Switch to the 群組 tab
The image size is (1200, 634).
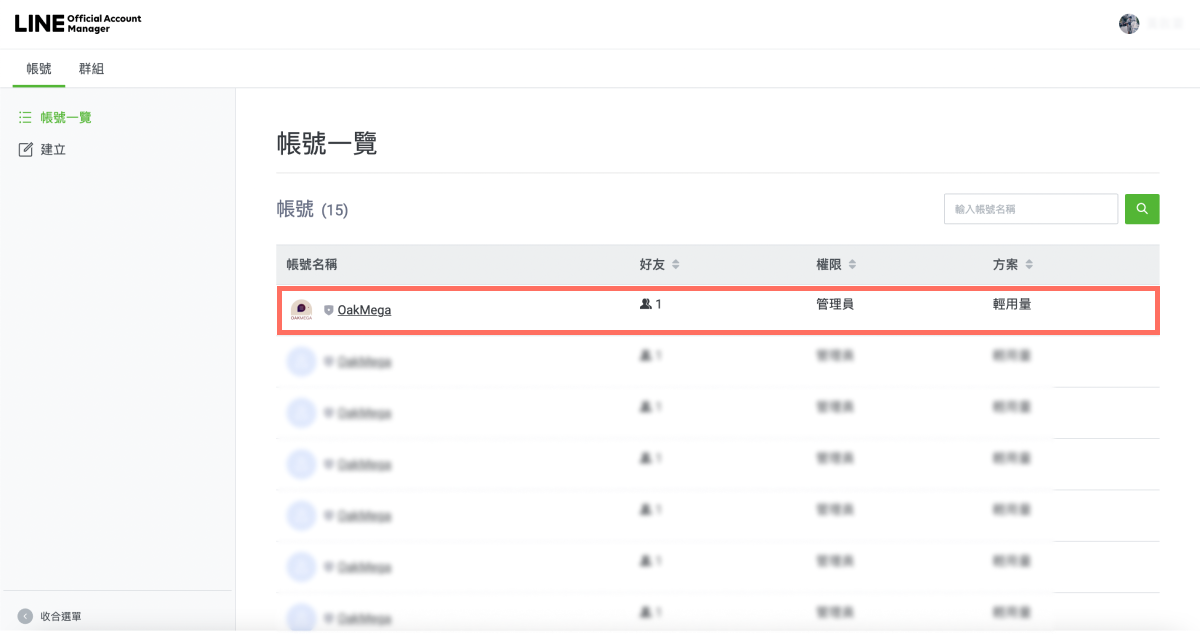[92, 68]
